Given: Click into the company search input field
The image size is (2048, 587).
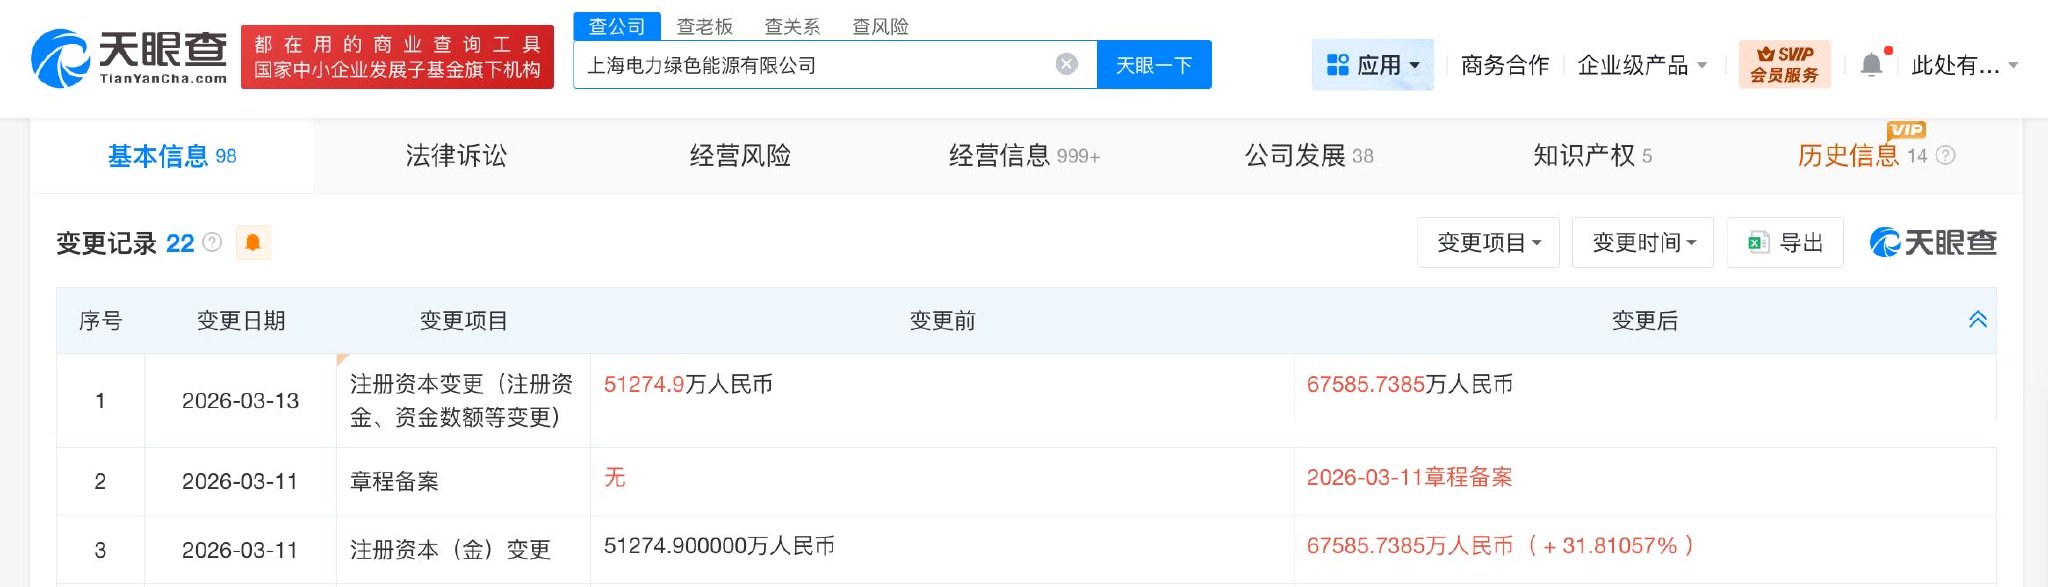Looking at the screenshot, I should click(810, 65).
